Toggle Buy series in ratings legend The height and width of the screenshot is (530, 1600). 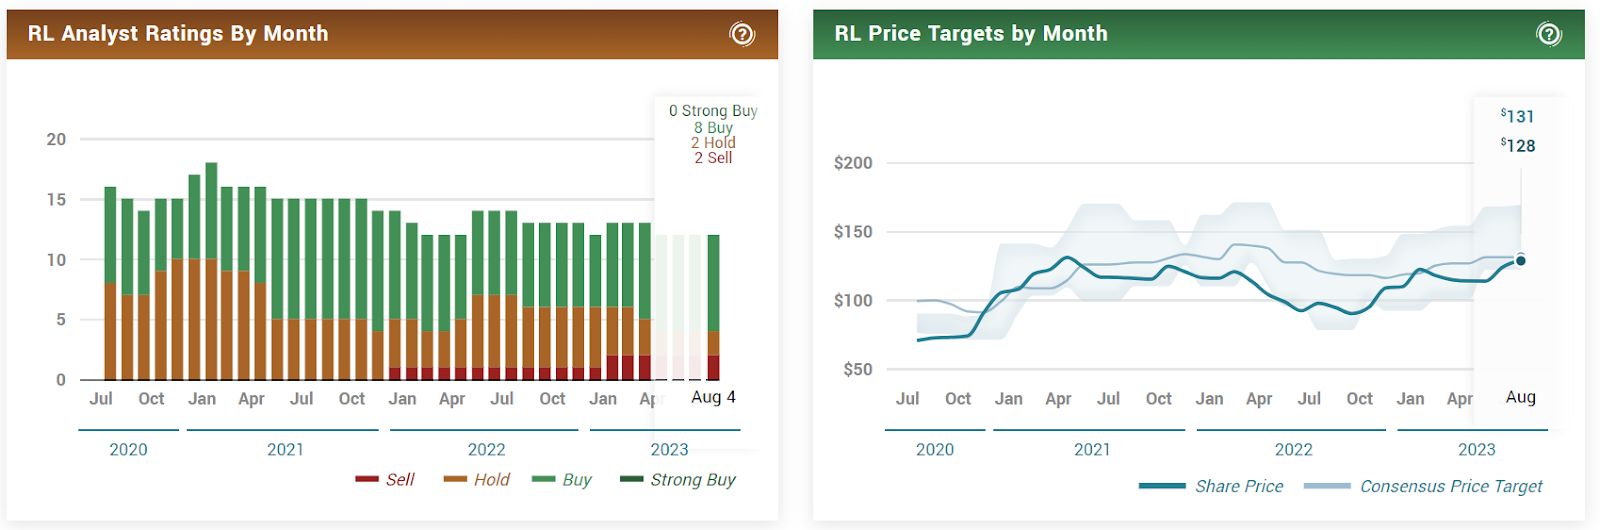point(562,480)
